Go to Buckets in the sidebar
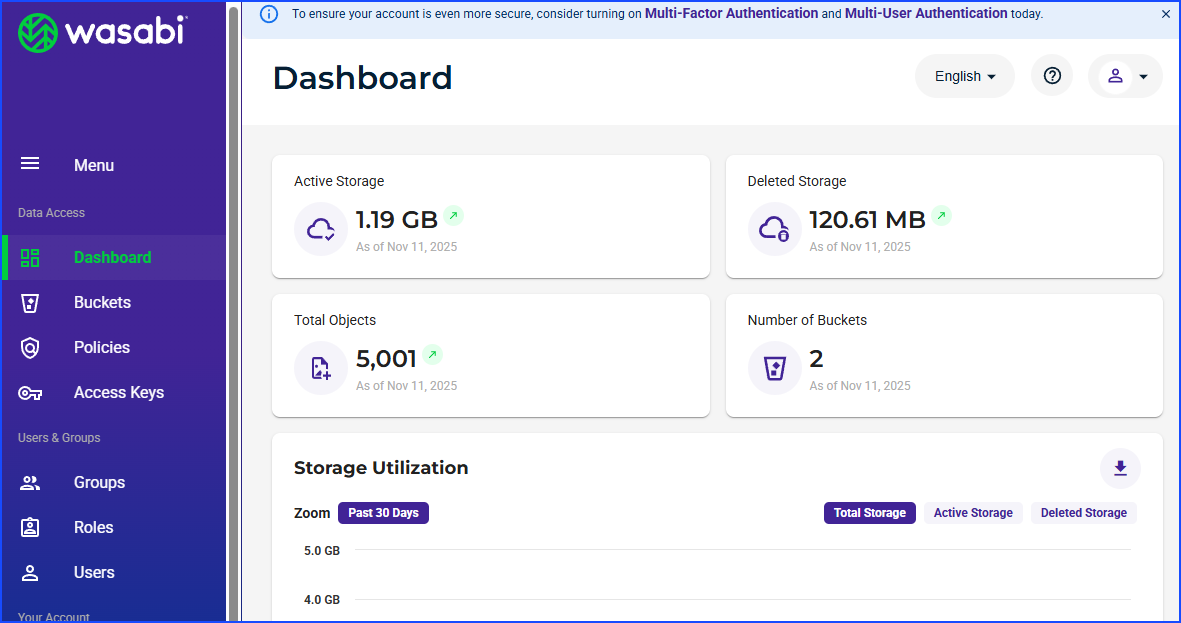This screenshot has width=1181, height=623. tap(102, 302)
